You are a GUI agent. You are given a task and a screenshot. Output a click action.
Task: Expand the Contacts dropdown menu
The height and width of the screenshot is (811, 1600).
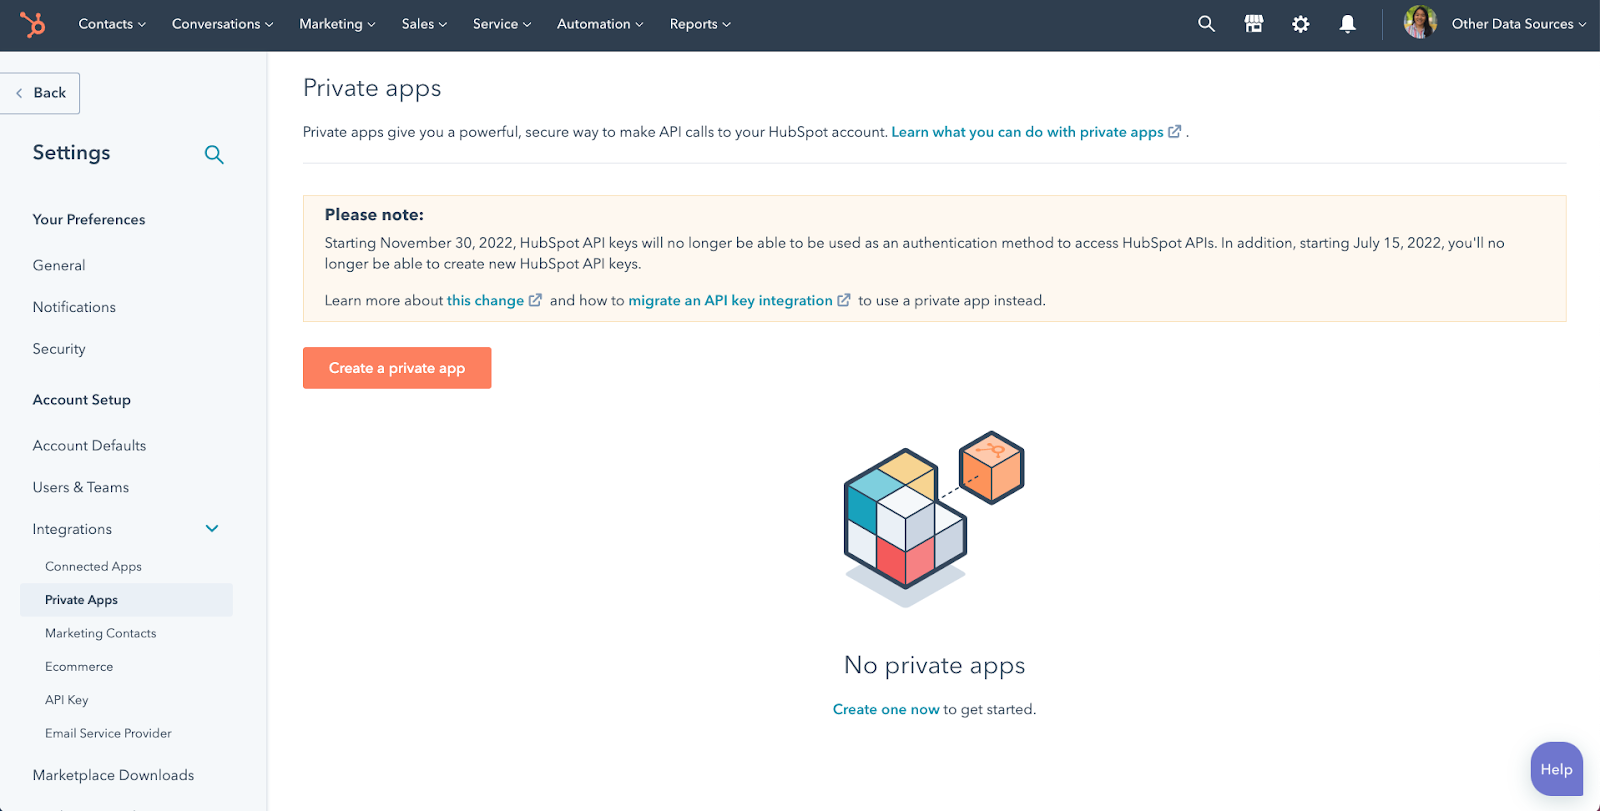tap(112, 24)
